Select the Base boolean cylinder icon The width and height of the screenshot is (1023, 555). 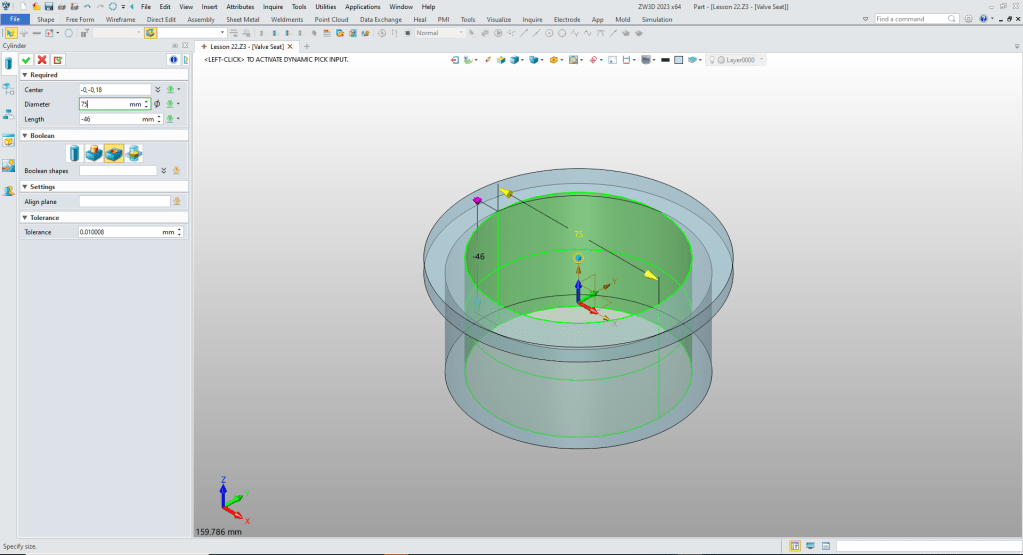pyautogui.click(x=75, y=153)
